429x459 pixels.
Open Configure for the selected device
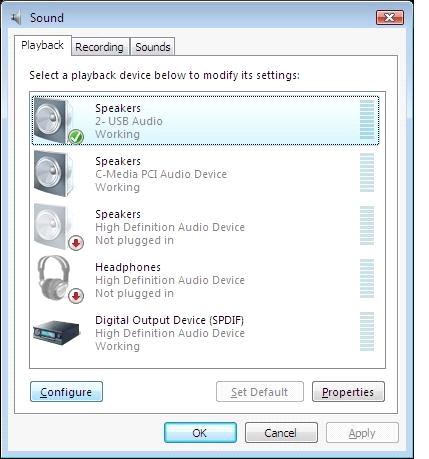[x=66, y=392]
